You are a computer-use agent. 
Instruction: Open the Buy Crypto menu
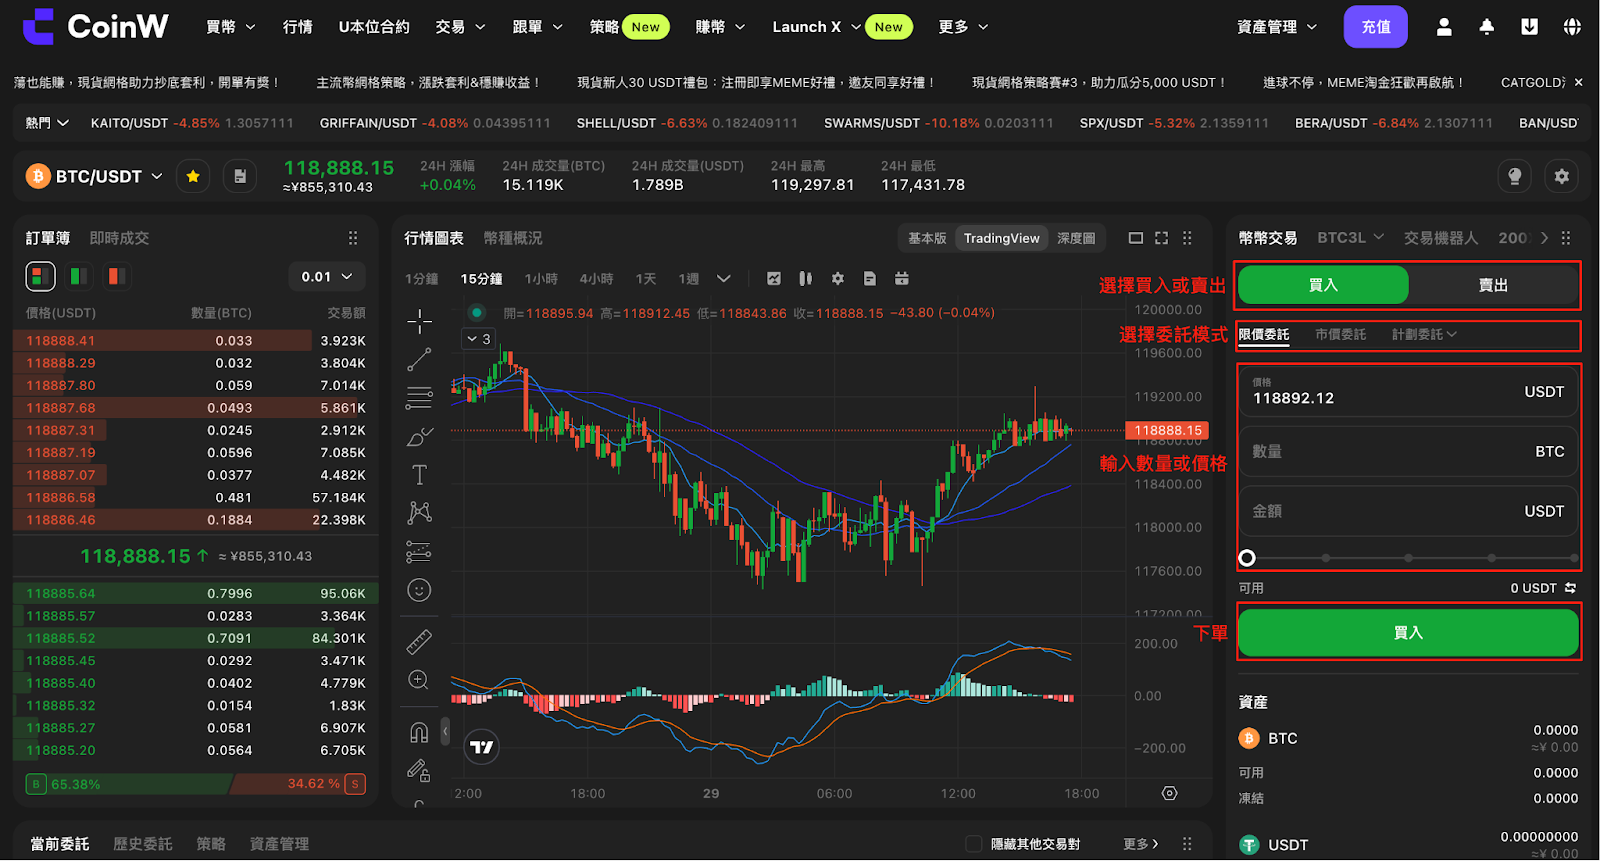(x=231, y=27)
